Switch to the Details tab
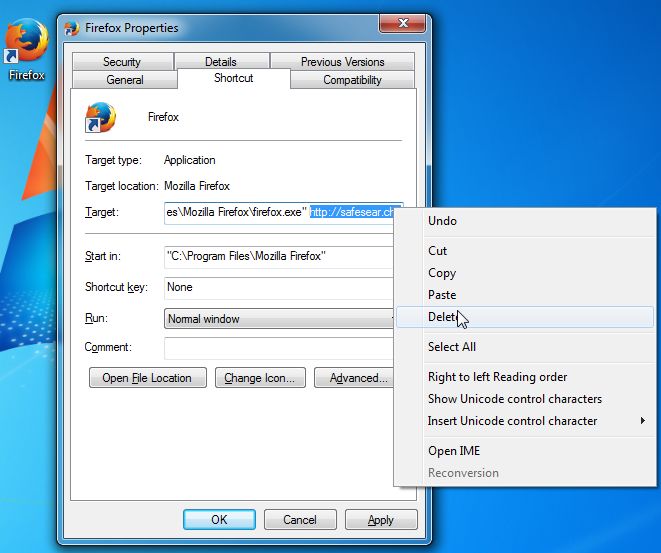The image size is (661, 553). 221,62
